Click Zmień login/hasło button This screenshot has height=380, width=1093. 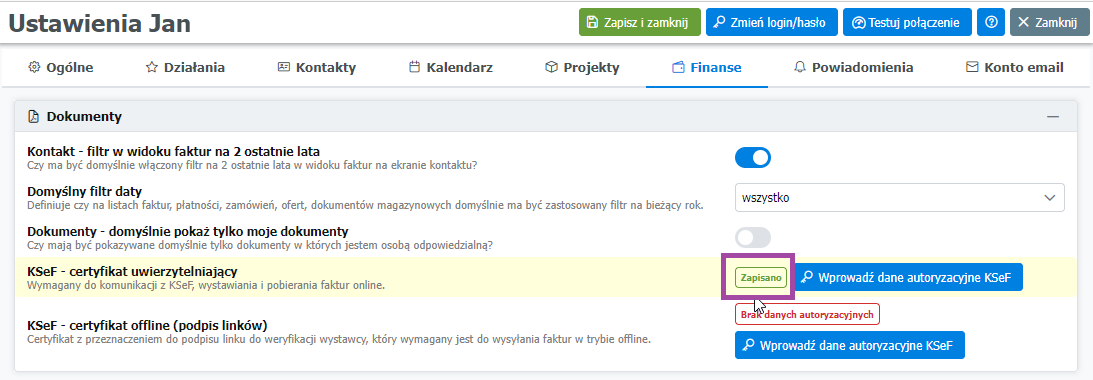[x=772, y=22]
